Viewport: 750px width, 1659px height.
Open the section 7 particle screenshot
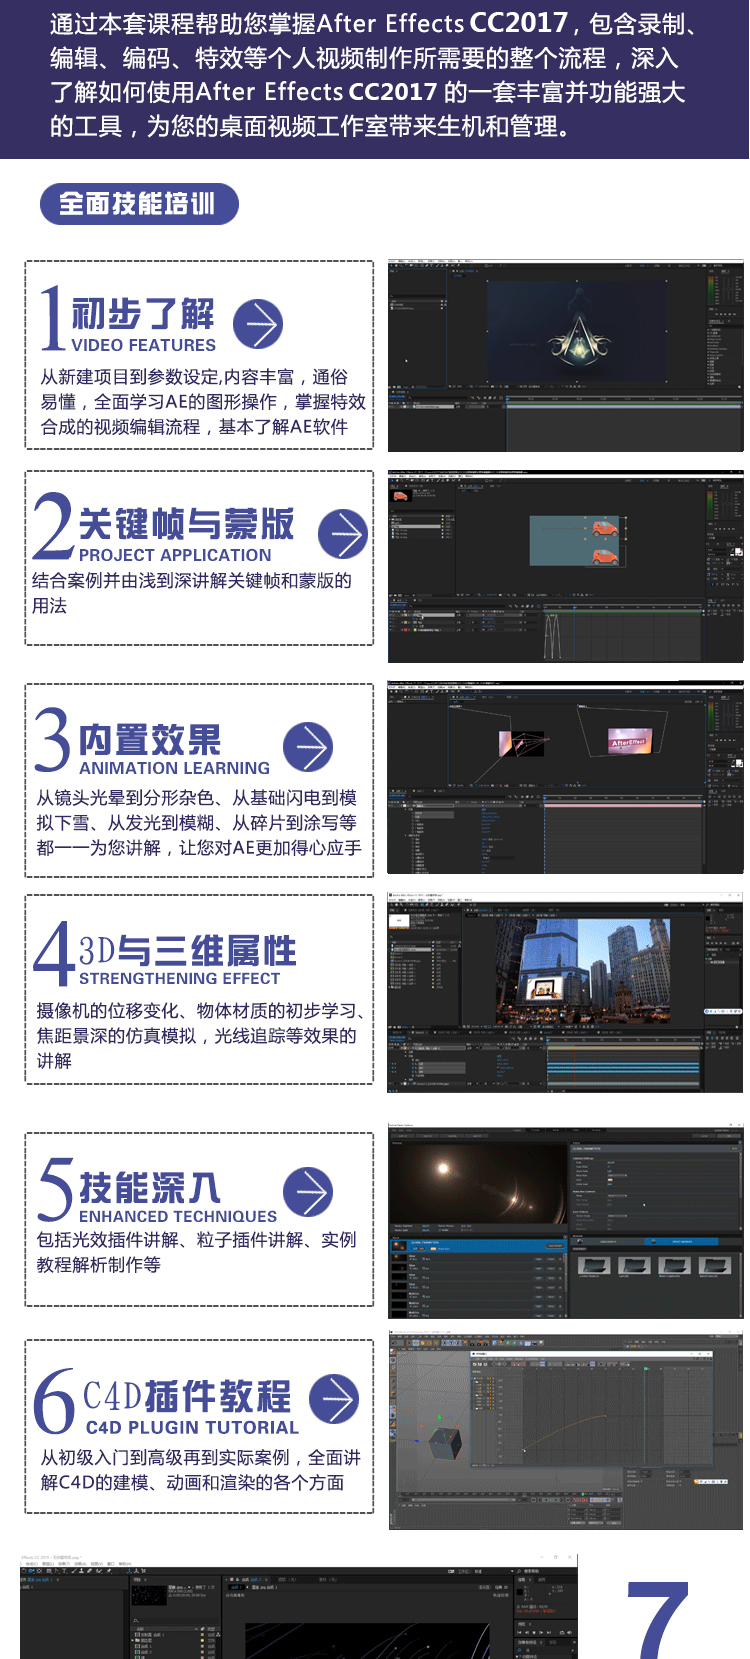point(299,1606)
